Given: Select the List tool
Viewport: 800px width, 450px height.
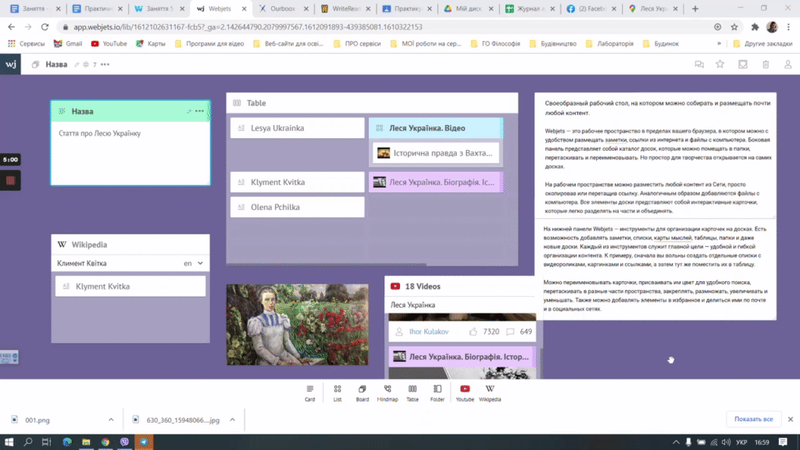Looking at the screenshot, I should (x=337, y=392).
